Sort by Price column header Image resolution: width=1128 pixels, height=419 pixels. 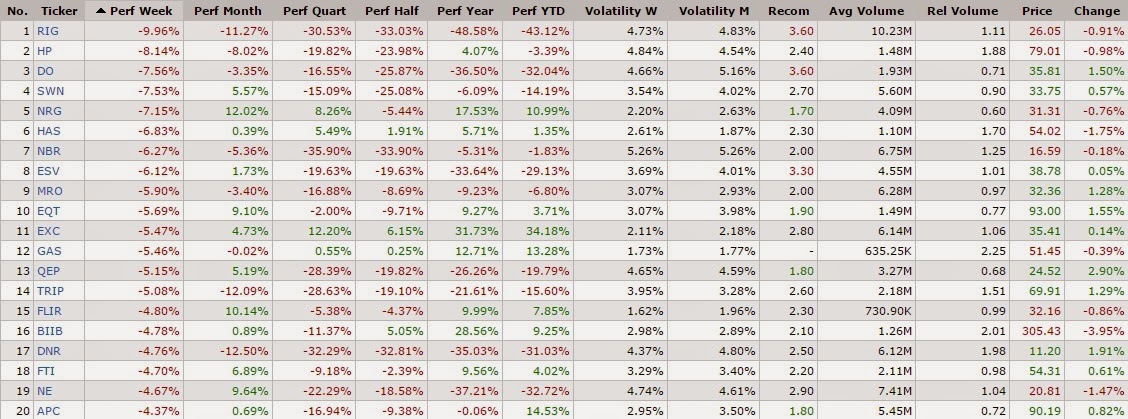tap(1037, 11)
